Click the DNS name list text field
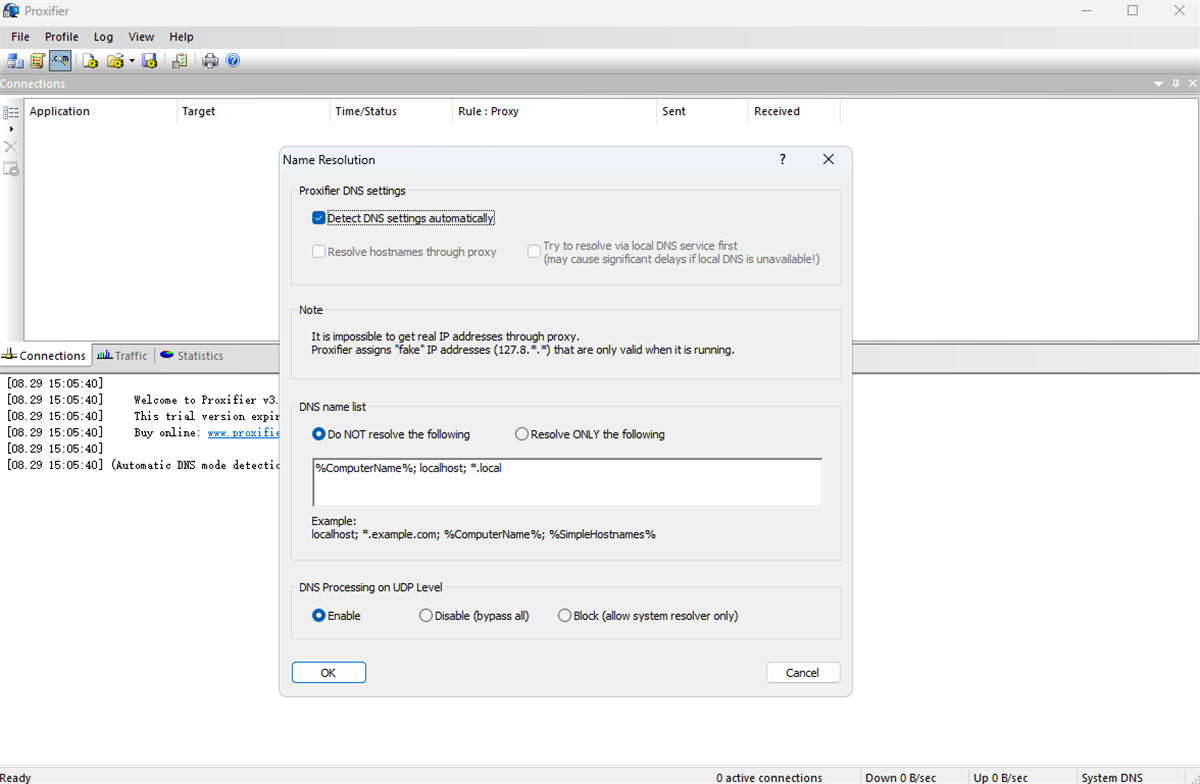This screenshot has height=784, width=1200. pyautogui.click(x=567, y=482)
